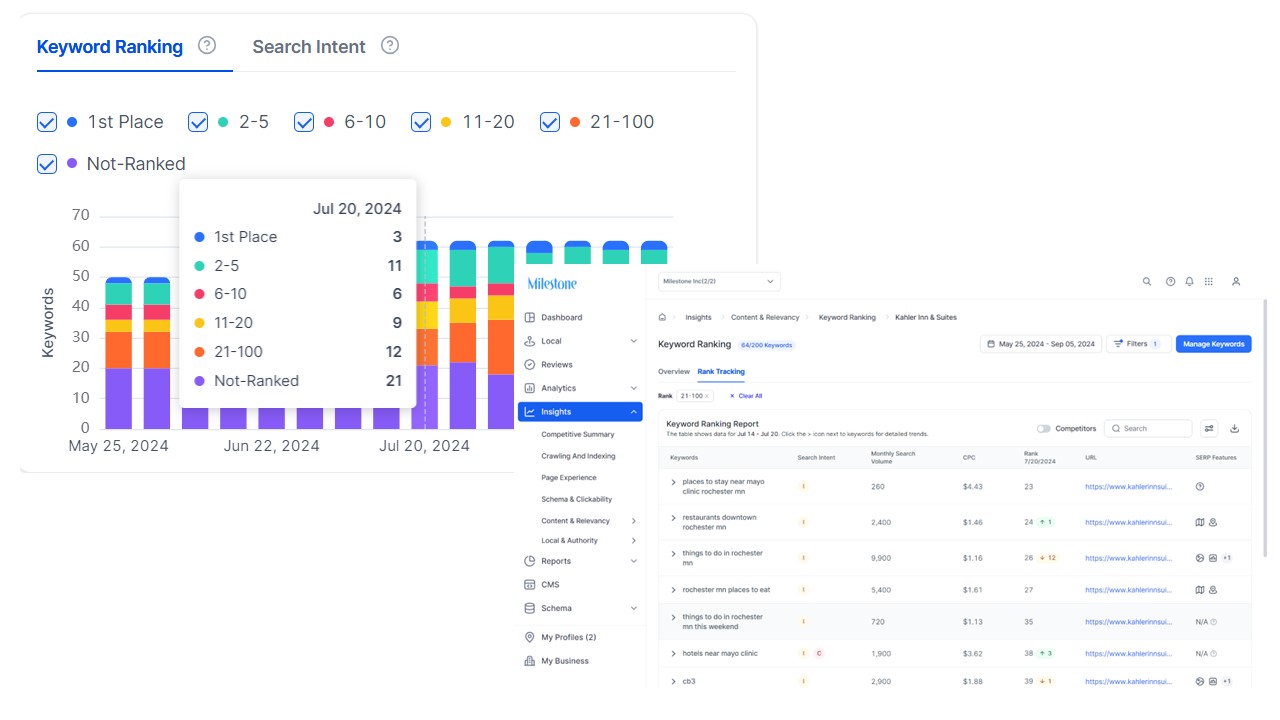The image size is (1280, 720).
Task: Click the Reports pie icon in sidebar
Action: tap(530, 561)
